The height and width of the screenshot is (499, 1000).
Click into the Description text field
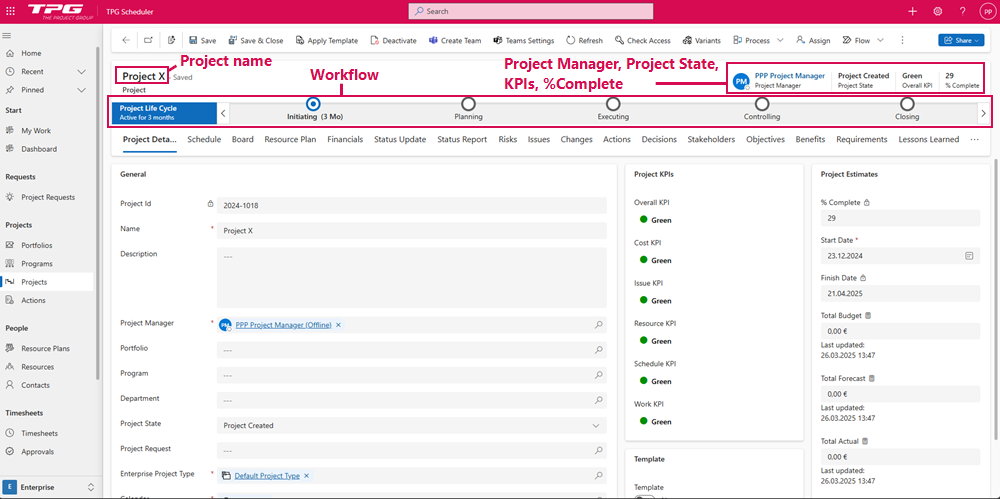pyautogui.click(x=410, y=277)
